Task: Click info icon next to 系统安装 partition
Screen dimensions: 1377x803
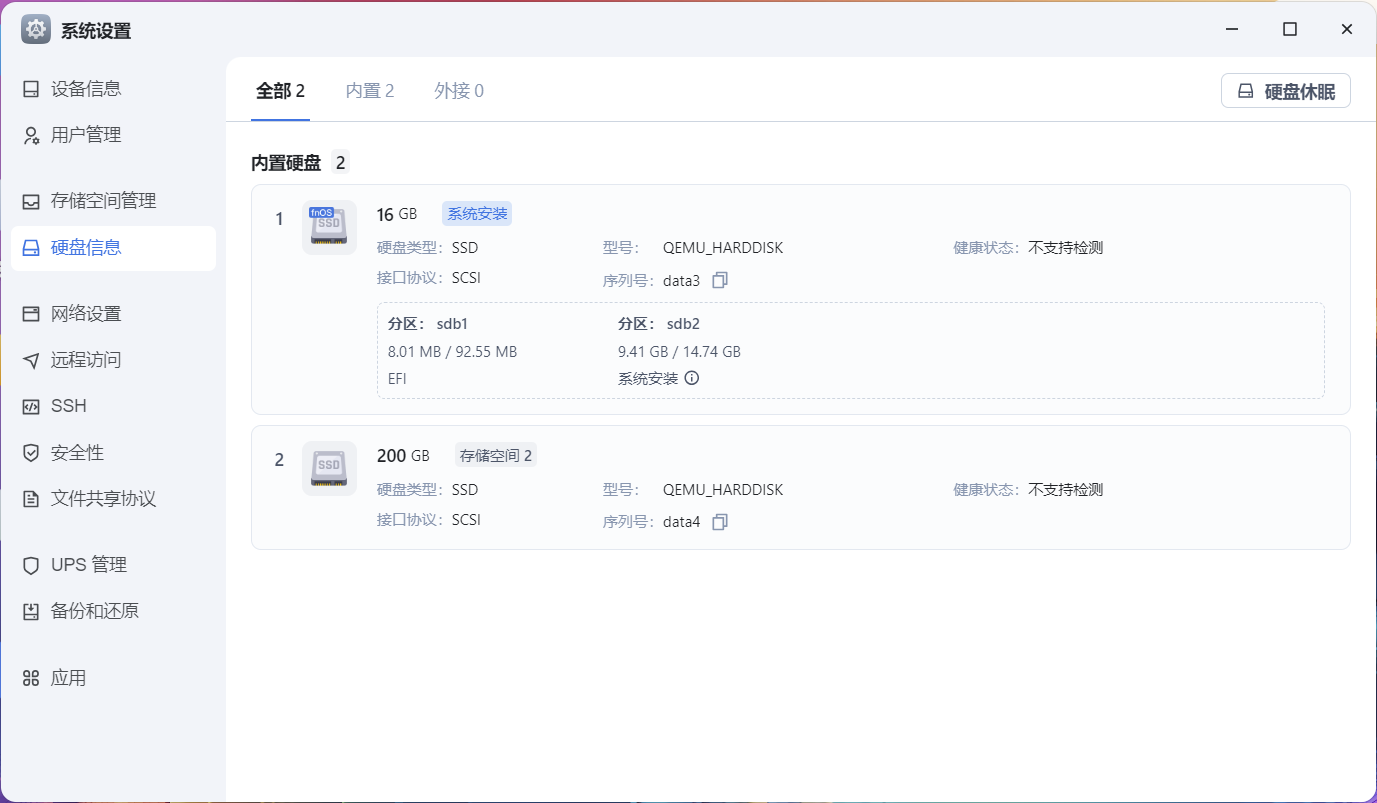Action: [x=691, y=379]
